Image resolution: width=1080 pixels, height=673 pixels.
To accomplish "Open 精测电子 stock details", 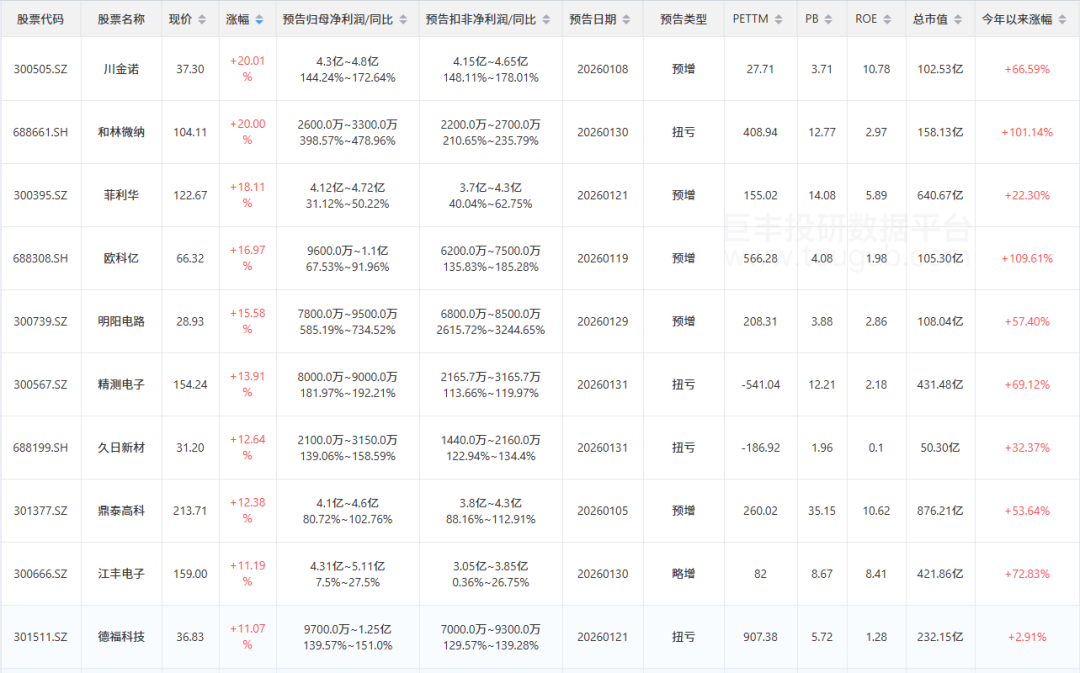I will pyautogui.click(x=121, y=384).
